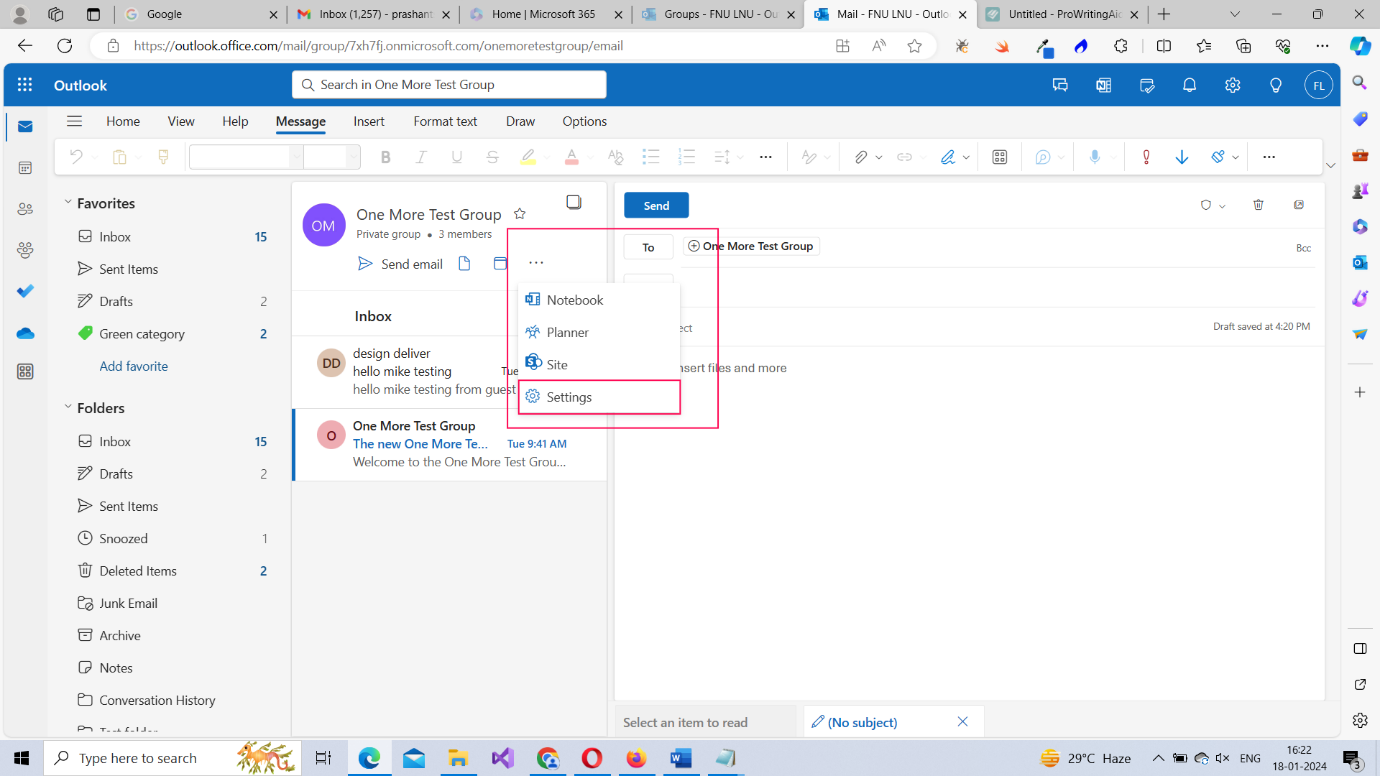Open the design deliver email
1380x776 pixels.
tap(449, 372)
